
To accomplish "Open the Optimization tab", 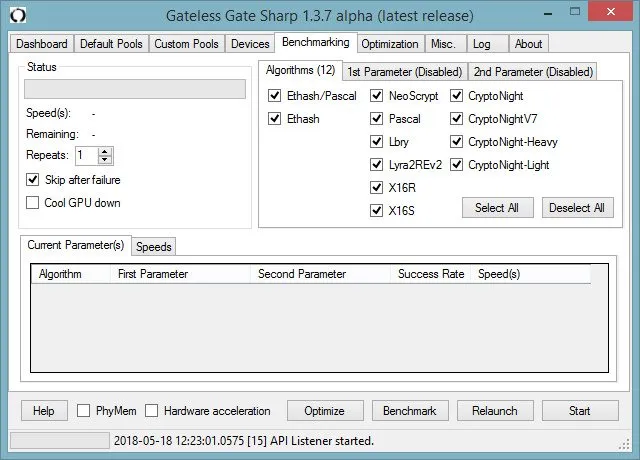I will pyautogui.click(x=390, y=44).
